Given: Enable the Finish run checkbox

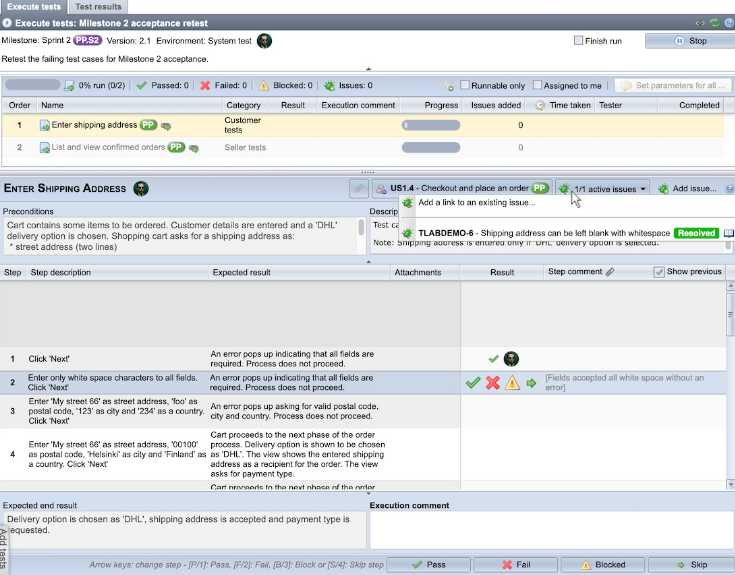Looking at the screenshot, I should click(x=578, y=41).
